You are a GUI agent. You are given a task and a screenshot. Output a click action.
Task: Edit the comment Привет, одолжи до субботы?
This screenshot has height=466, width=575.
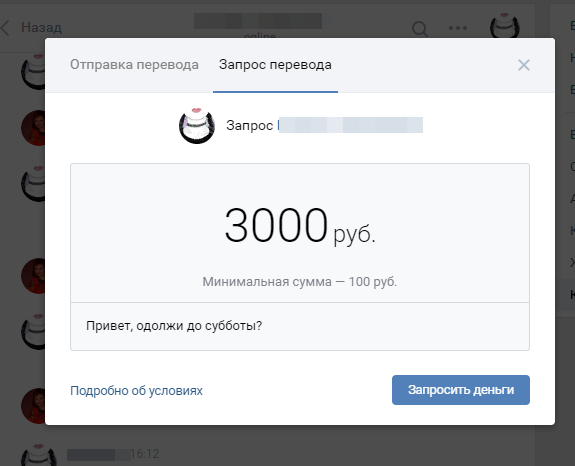tap(300, 326)
